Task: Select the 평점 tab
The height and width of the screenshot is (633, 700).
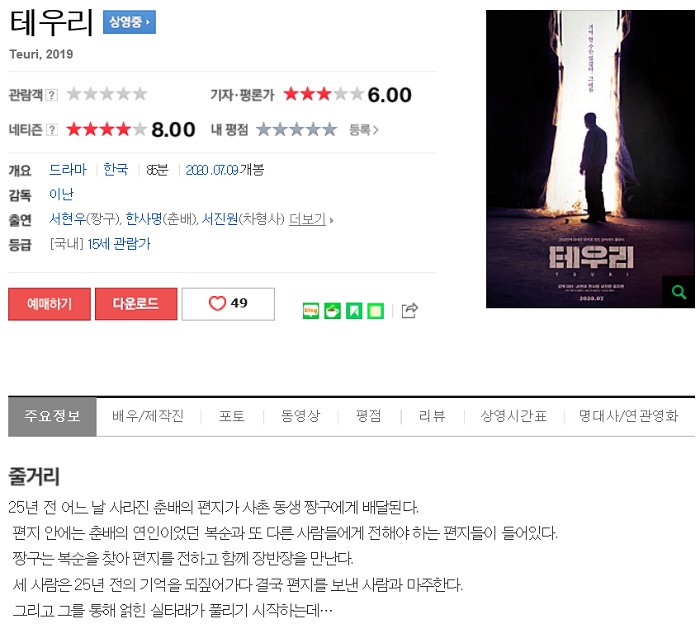Action: (368, 416)
